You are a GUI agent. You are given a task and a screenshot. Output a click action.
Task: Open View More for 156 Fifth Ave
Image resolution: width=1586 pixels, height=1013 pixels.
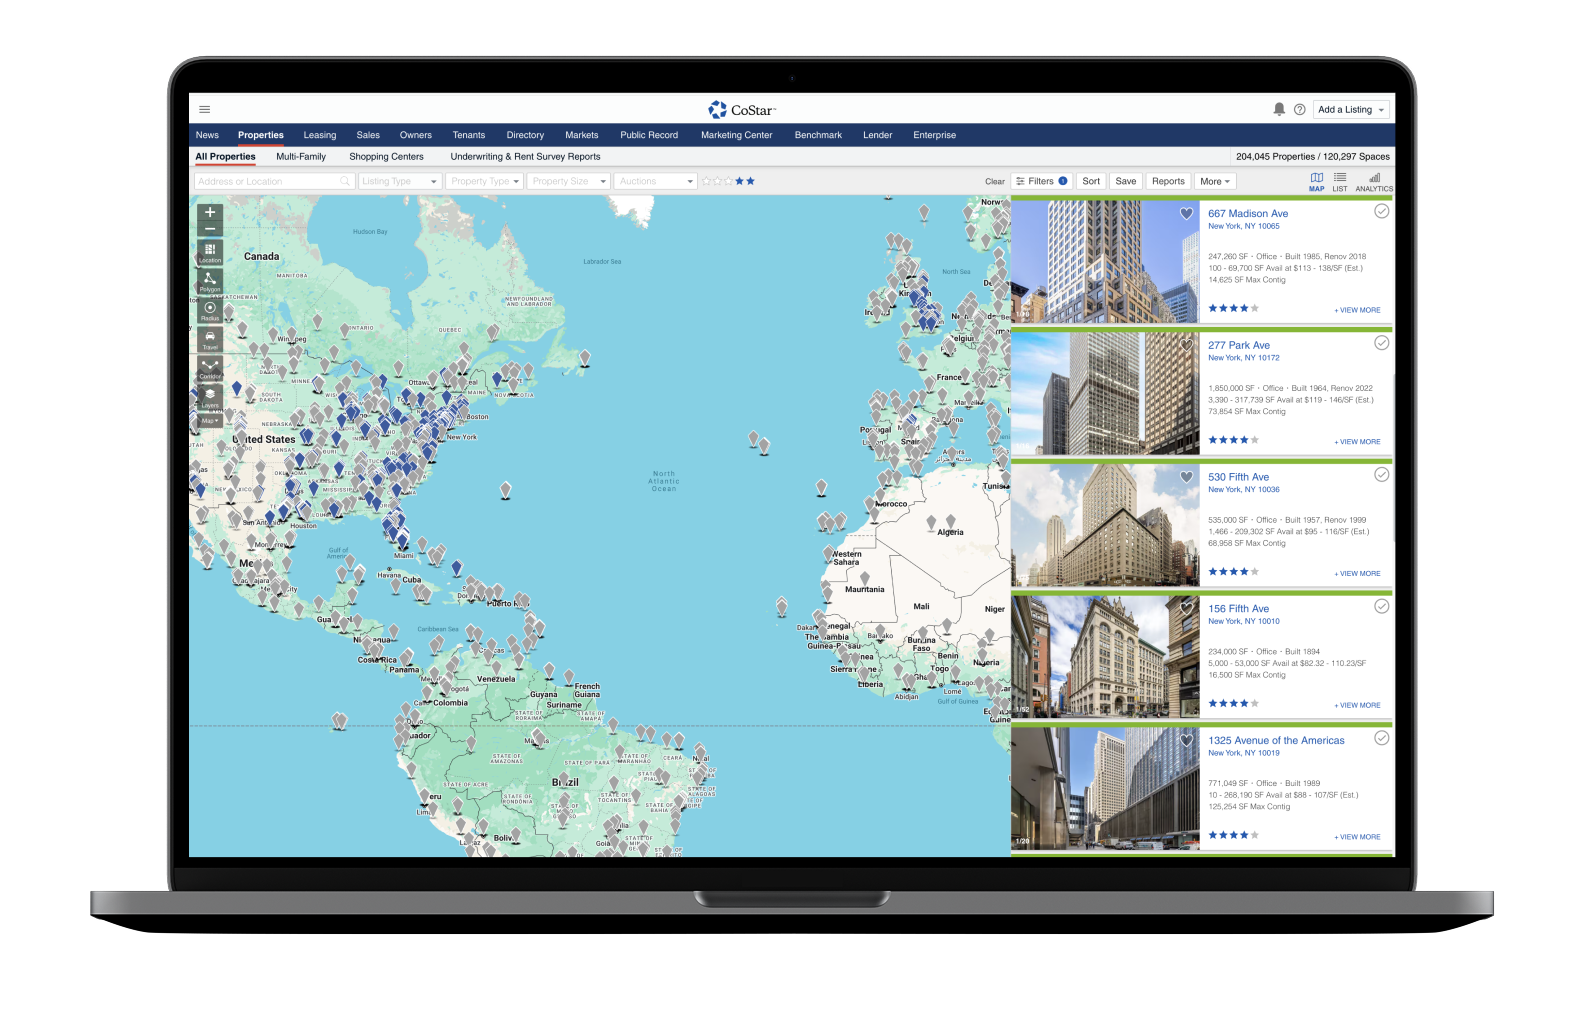click(1357, 705)
